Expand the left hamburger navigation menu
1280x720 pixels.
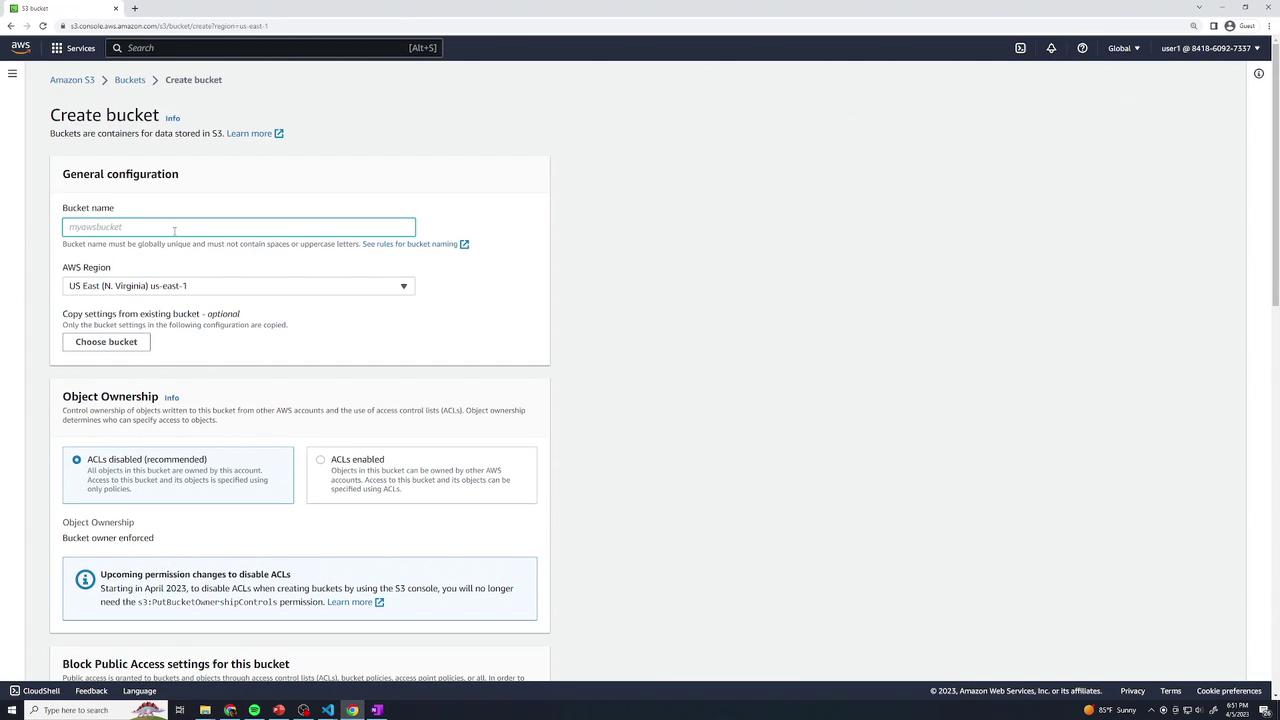(12, 73)
